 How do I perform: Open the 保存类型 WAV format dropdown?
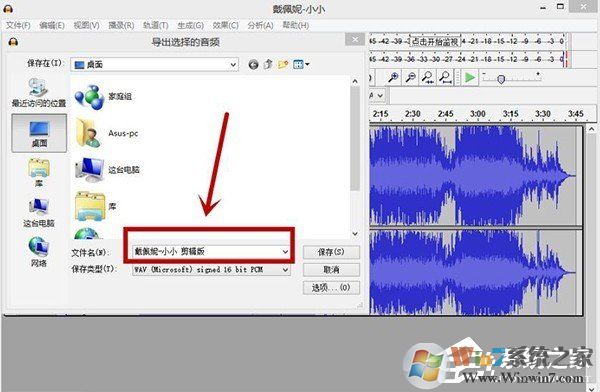coord(211,270)
